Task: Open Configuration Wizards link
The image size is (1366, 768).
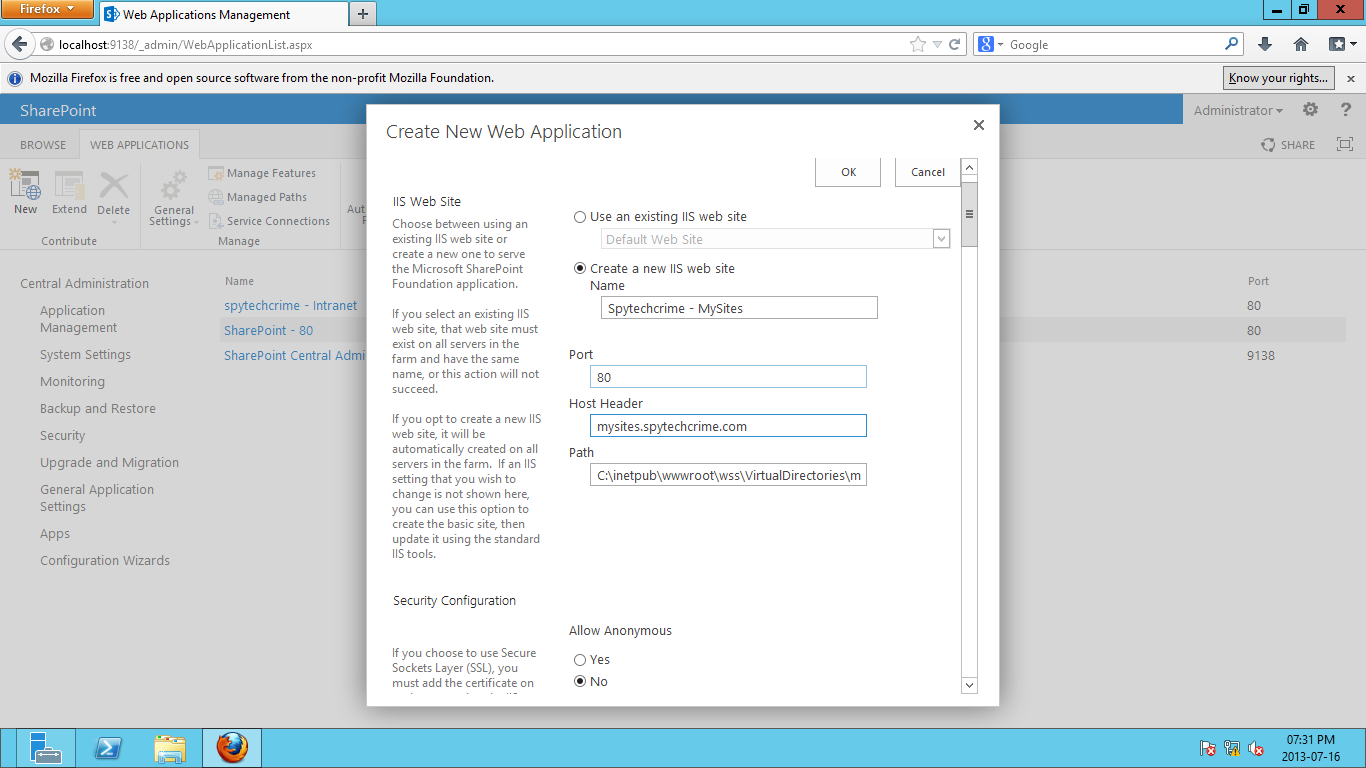Action: point(105,561)
